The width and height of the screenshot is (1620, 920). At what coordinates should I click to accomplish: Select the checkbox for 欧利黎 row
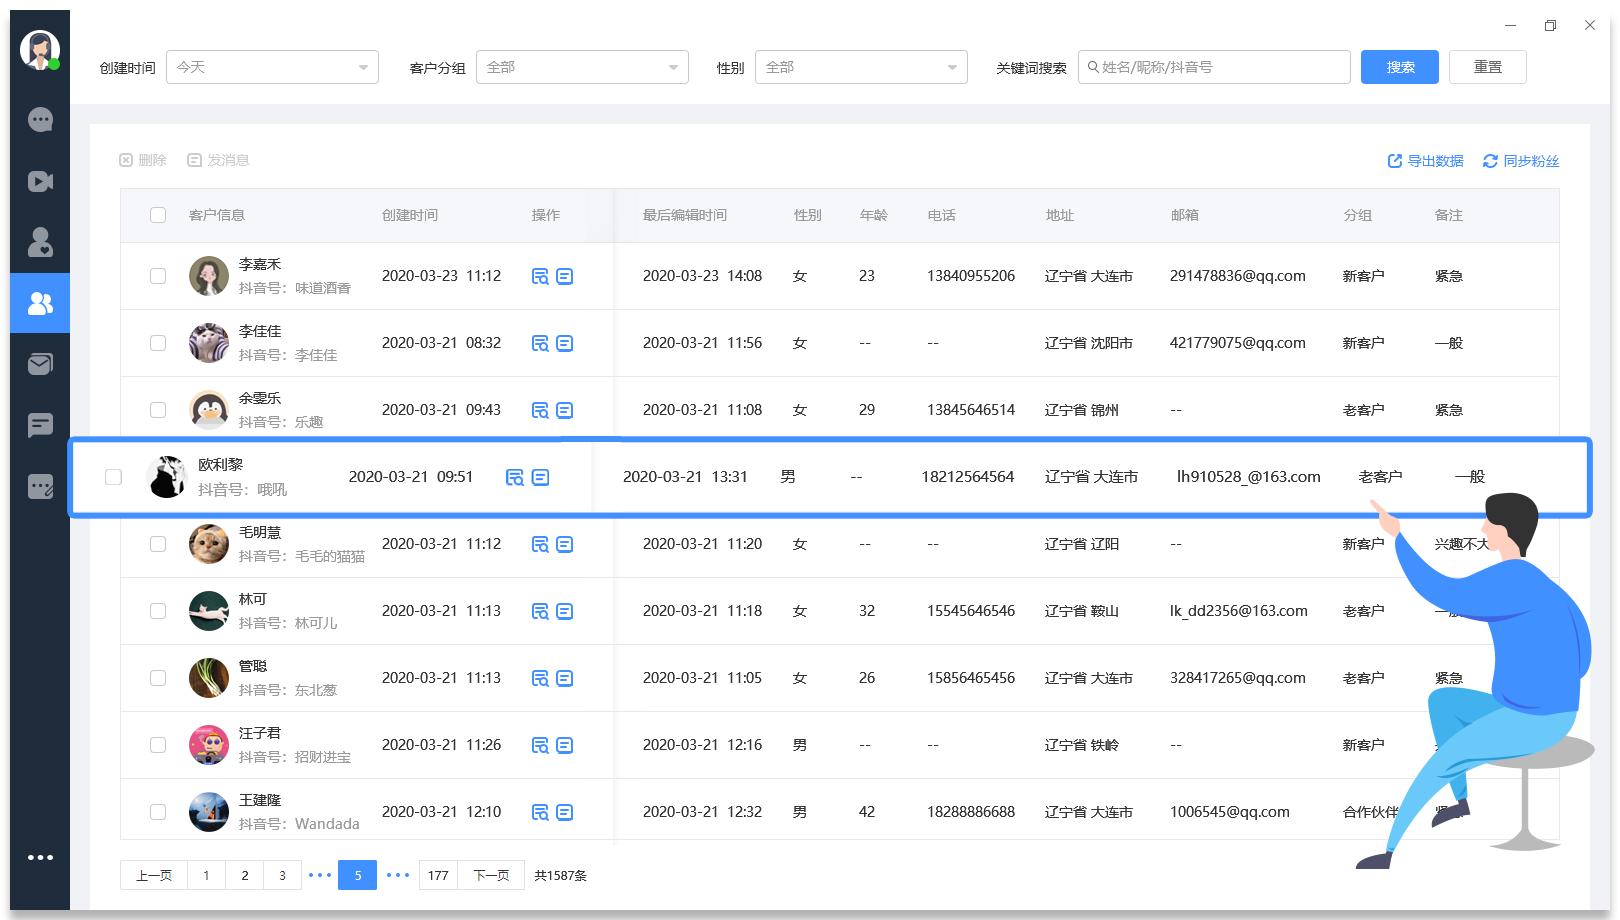114,477
